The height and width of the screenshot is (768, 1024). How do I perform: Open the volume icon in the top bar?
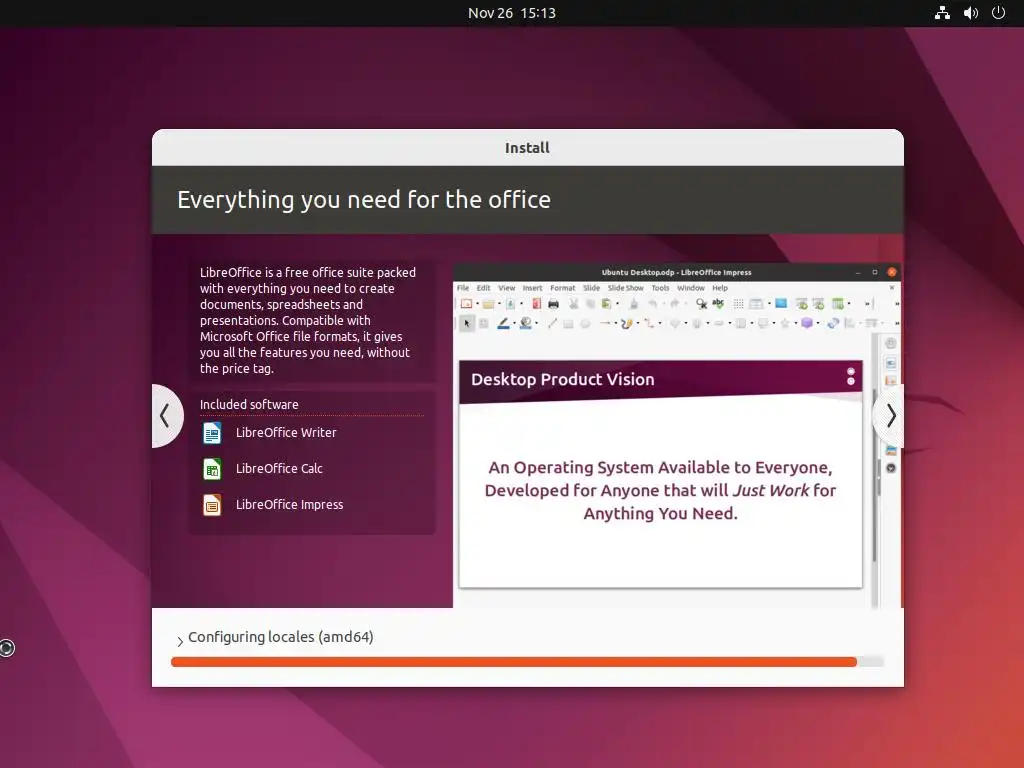[970, 12]
